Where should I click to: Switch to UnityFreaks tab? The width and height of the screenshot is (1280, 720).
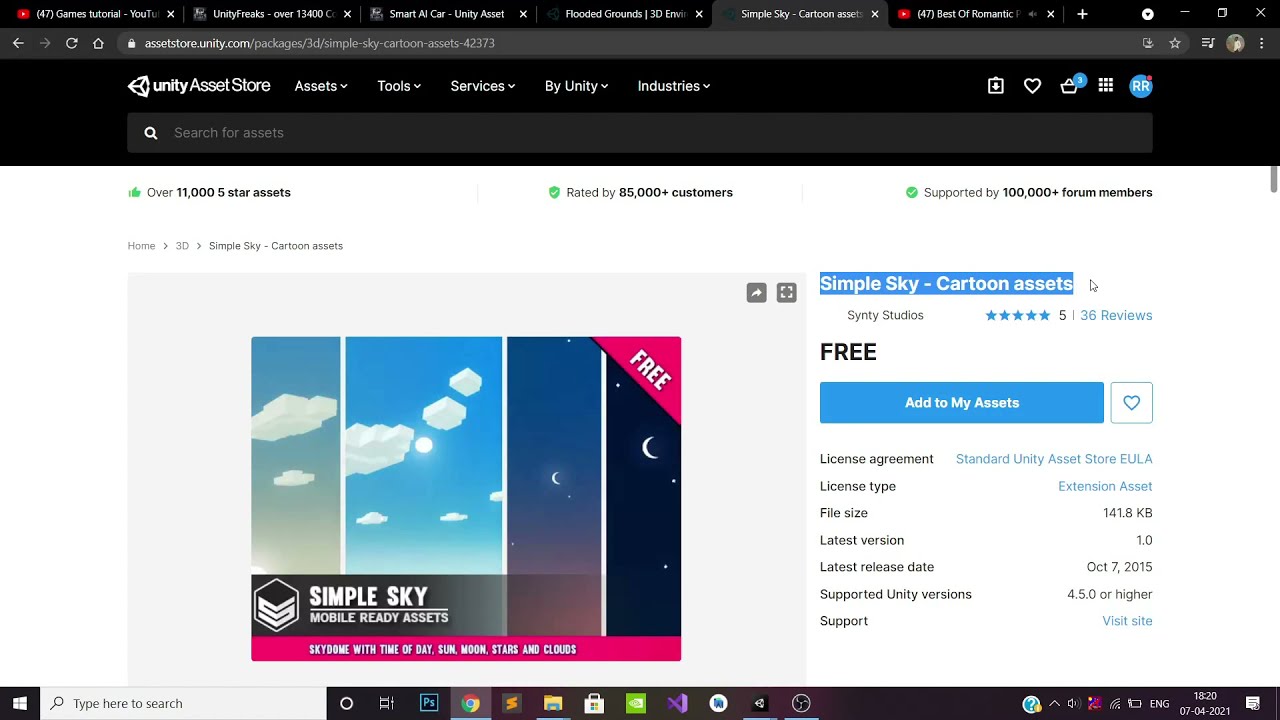[271, 14]
